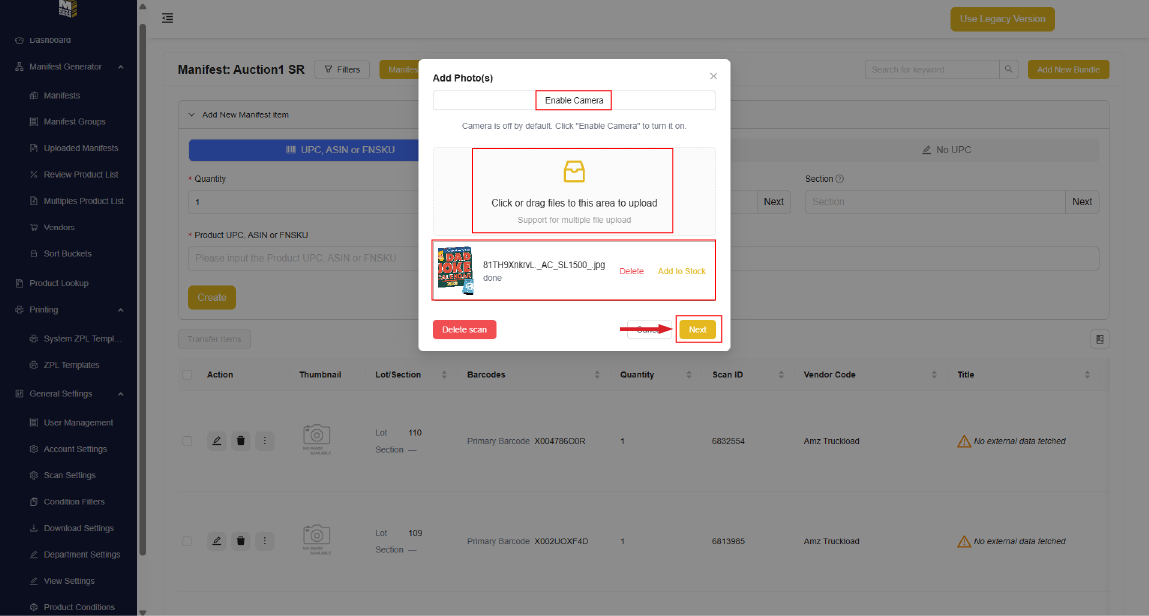Click the column settings icon above the table

1099,340
